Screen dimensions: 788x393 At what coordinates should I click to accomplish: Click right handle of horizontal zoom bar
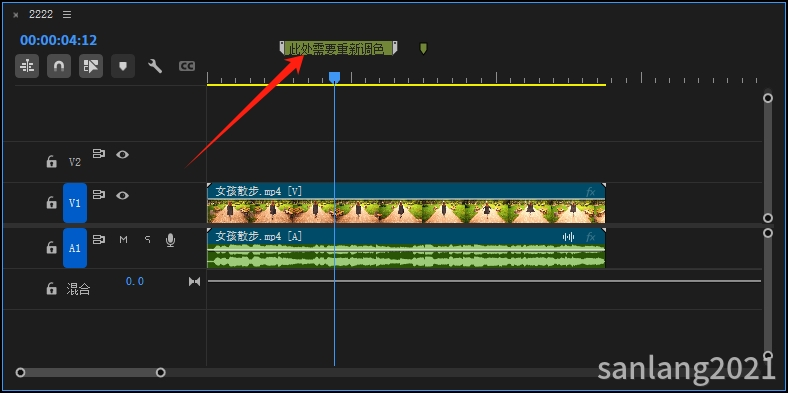pos(160,372)
